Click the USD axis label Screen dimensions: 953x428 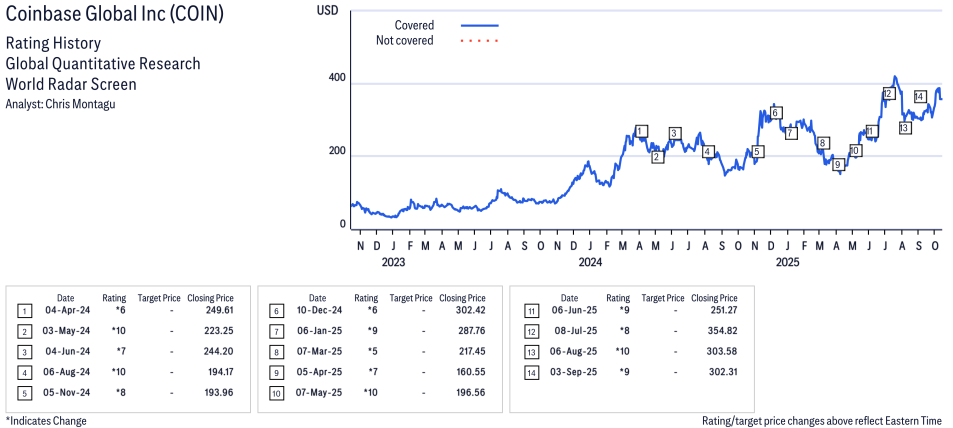[x=327, y=10]
